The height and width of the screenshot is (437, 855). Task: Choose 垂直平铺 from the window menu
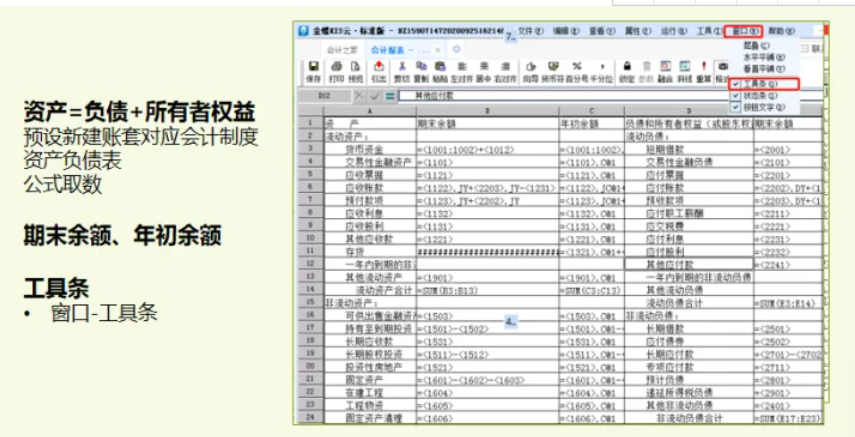763,69
